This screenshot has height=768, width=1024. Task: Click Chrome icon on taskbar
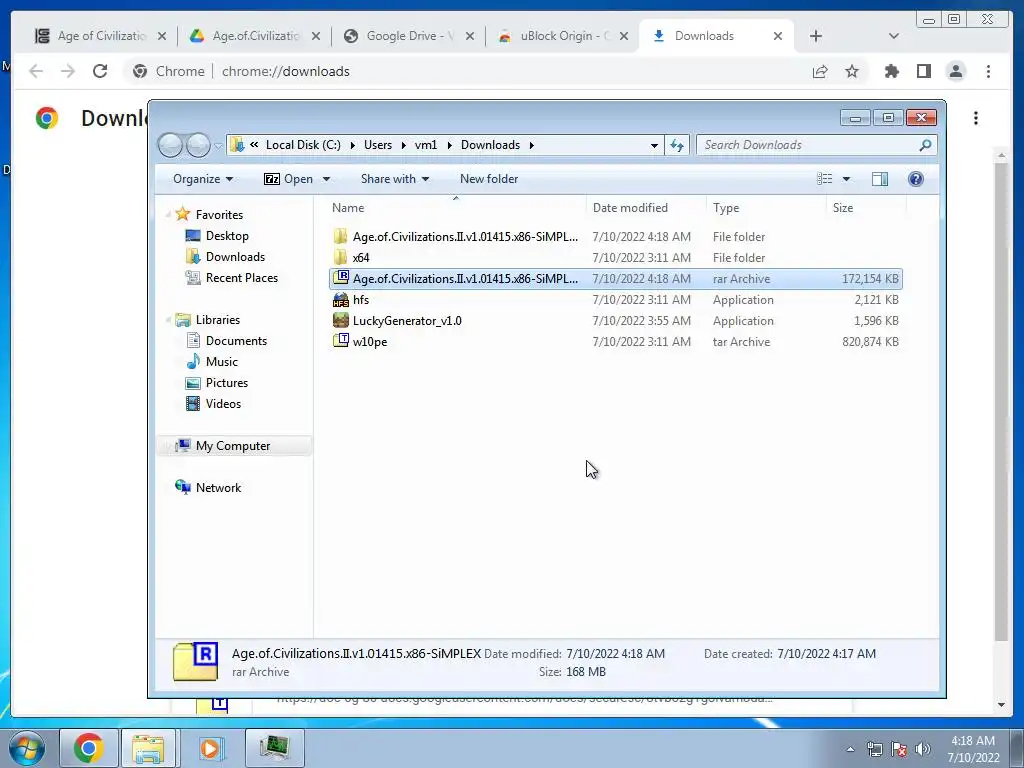tap(89, 748)
